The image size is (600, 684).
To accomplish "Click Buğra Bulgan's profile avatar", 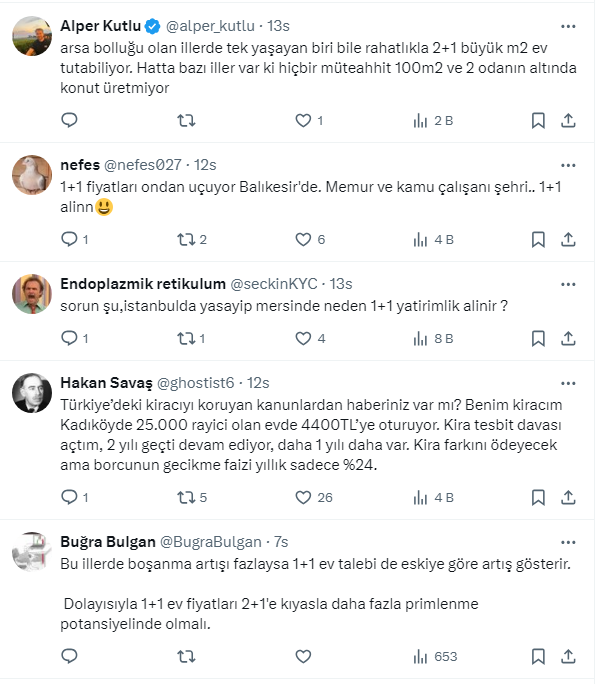I will [x=32, y=553].
